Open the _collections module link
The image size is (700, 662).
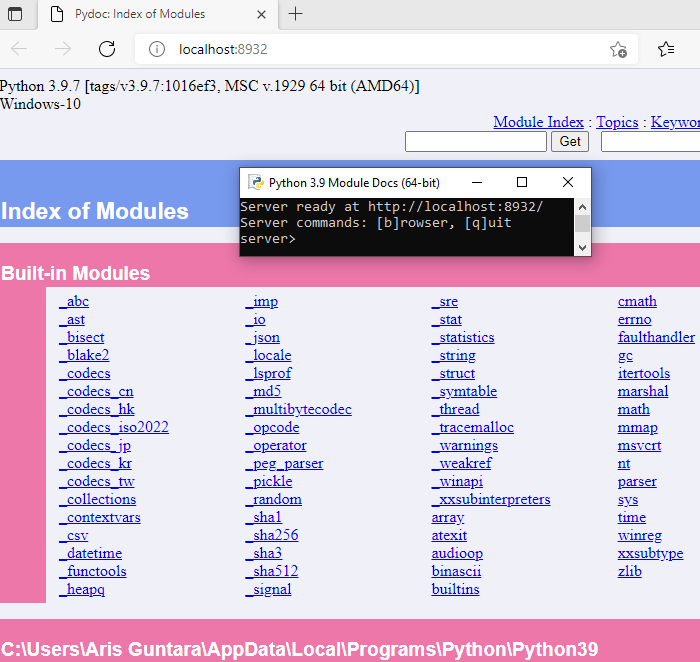tap(97, 499)
